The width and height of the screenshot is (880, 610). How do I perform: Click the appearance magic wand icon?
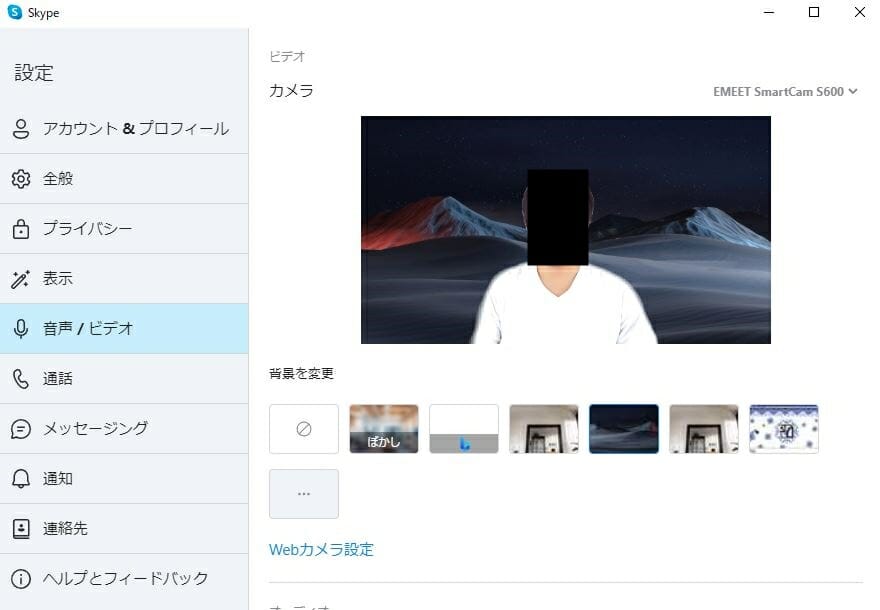pos(20,279)
